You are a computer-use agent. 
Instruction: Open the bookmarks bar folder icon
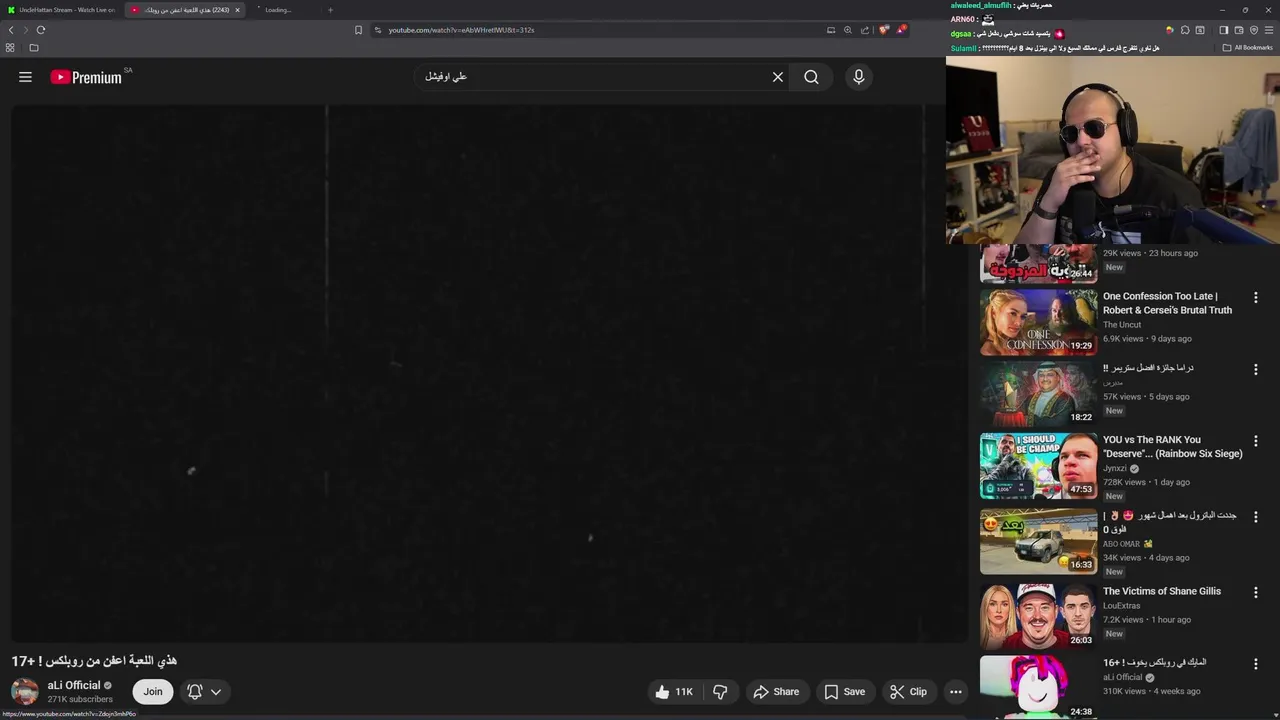tap(34, 48)
